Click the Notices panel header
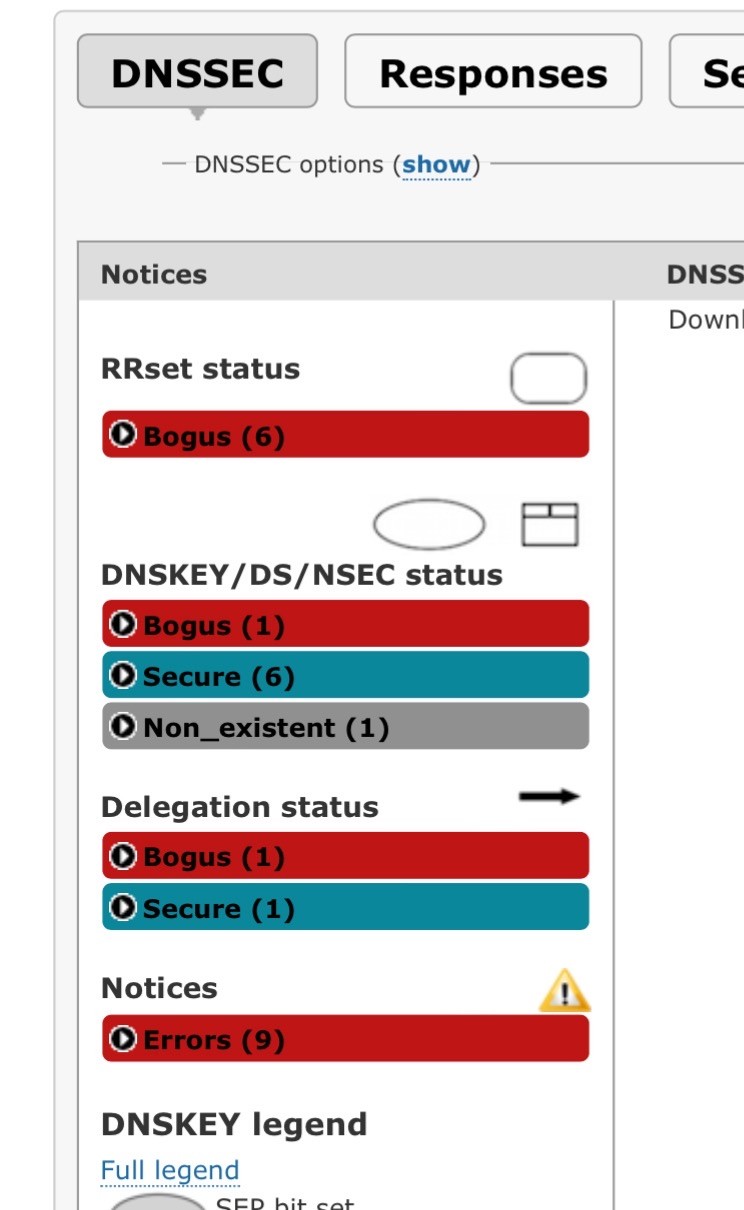This screenshot has height=1210, width=744. [x=154, y=275]
